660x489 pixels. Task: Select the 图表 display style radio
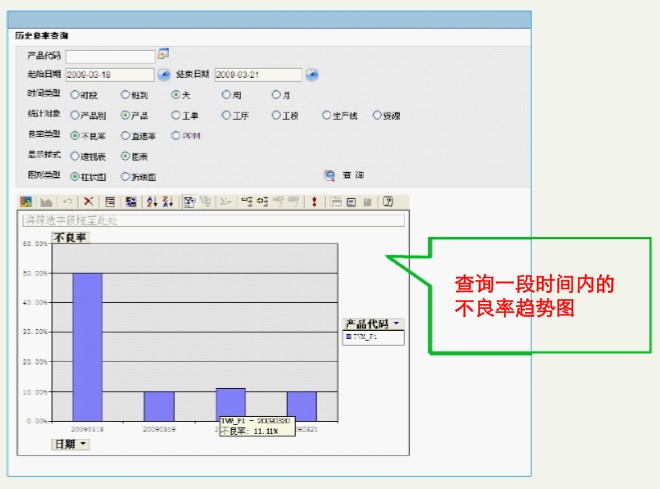[125, 156]
